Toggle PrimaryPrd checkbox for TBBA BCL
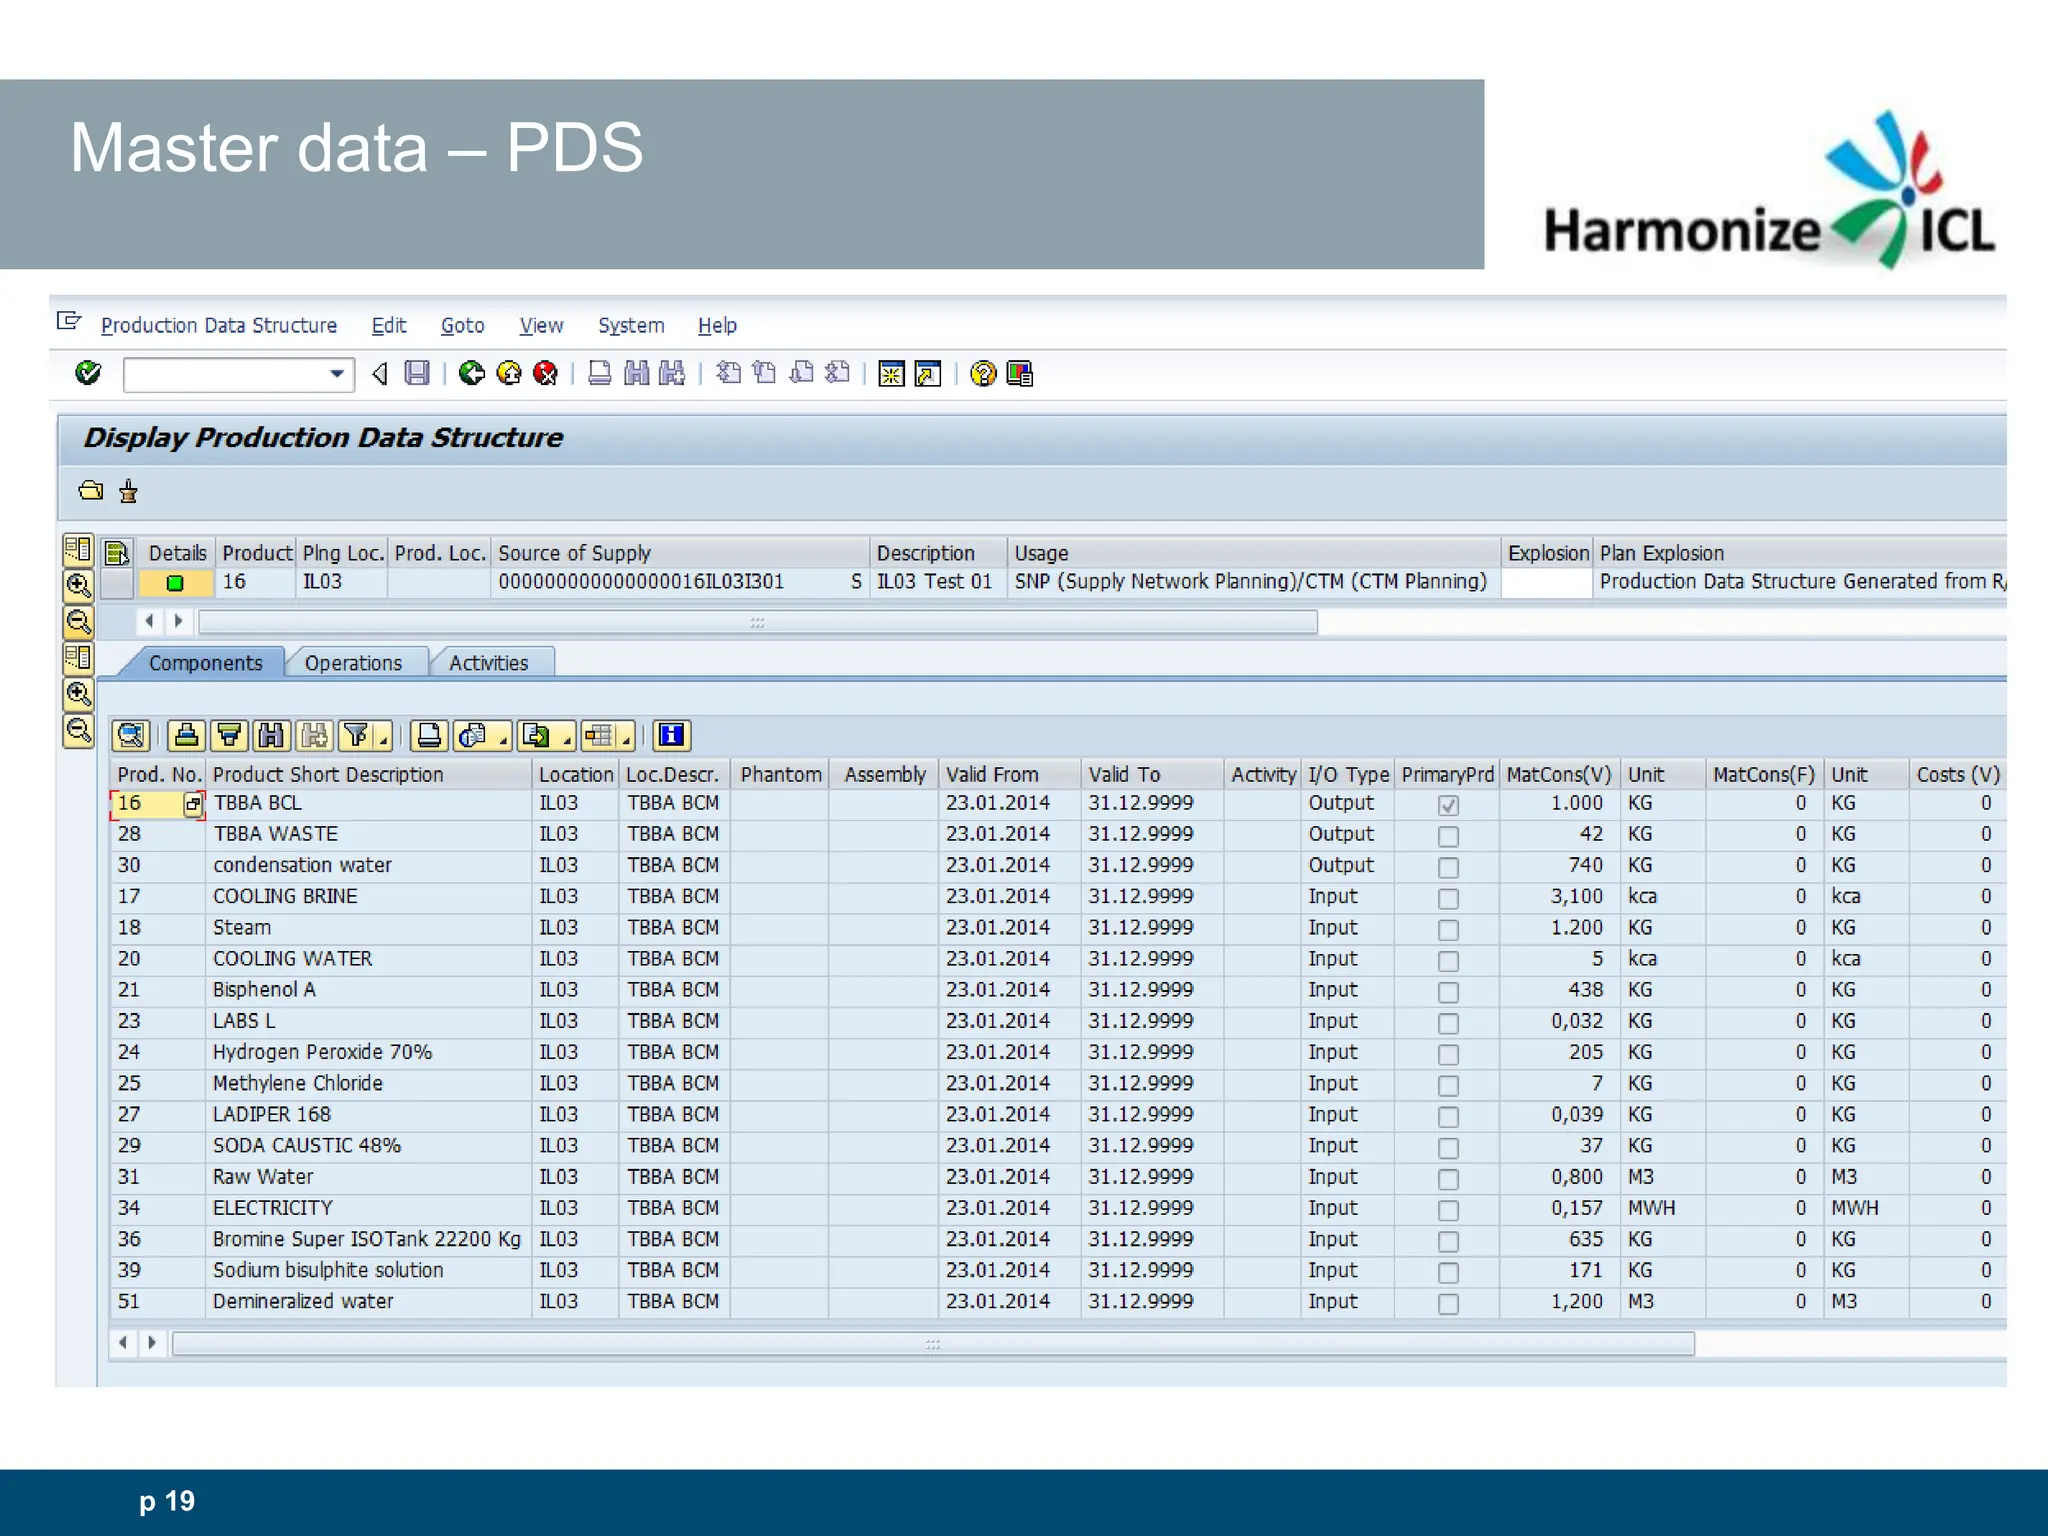The width and height of the screenshot is (2048, 1536). click(x=1447, y=805)
